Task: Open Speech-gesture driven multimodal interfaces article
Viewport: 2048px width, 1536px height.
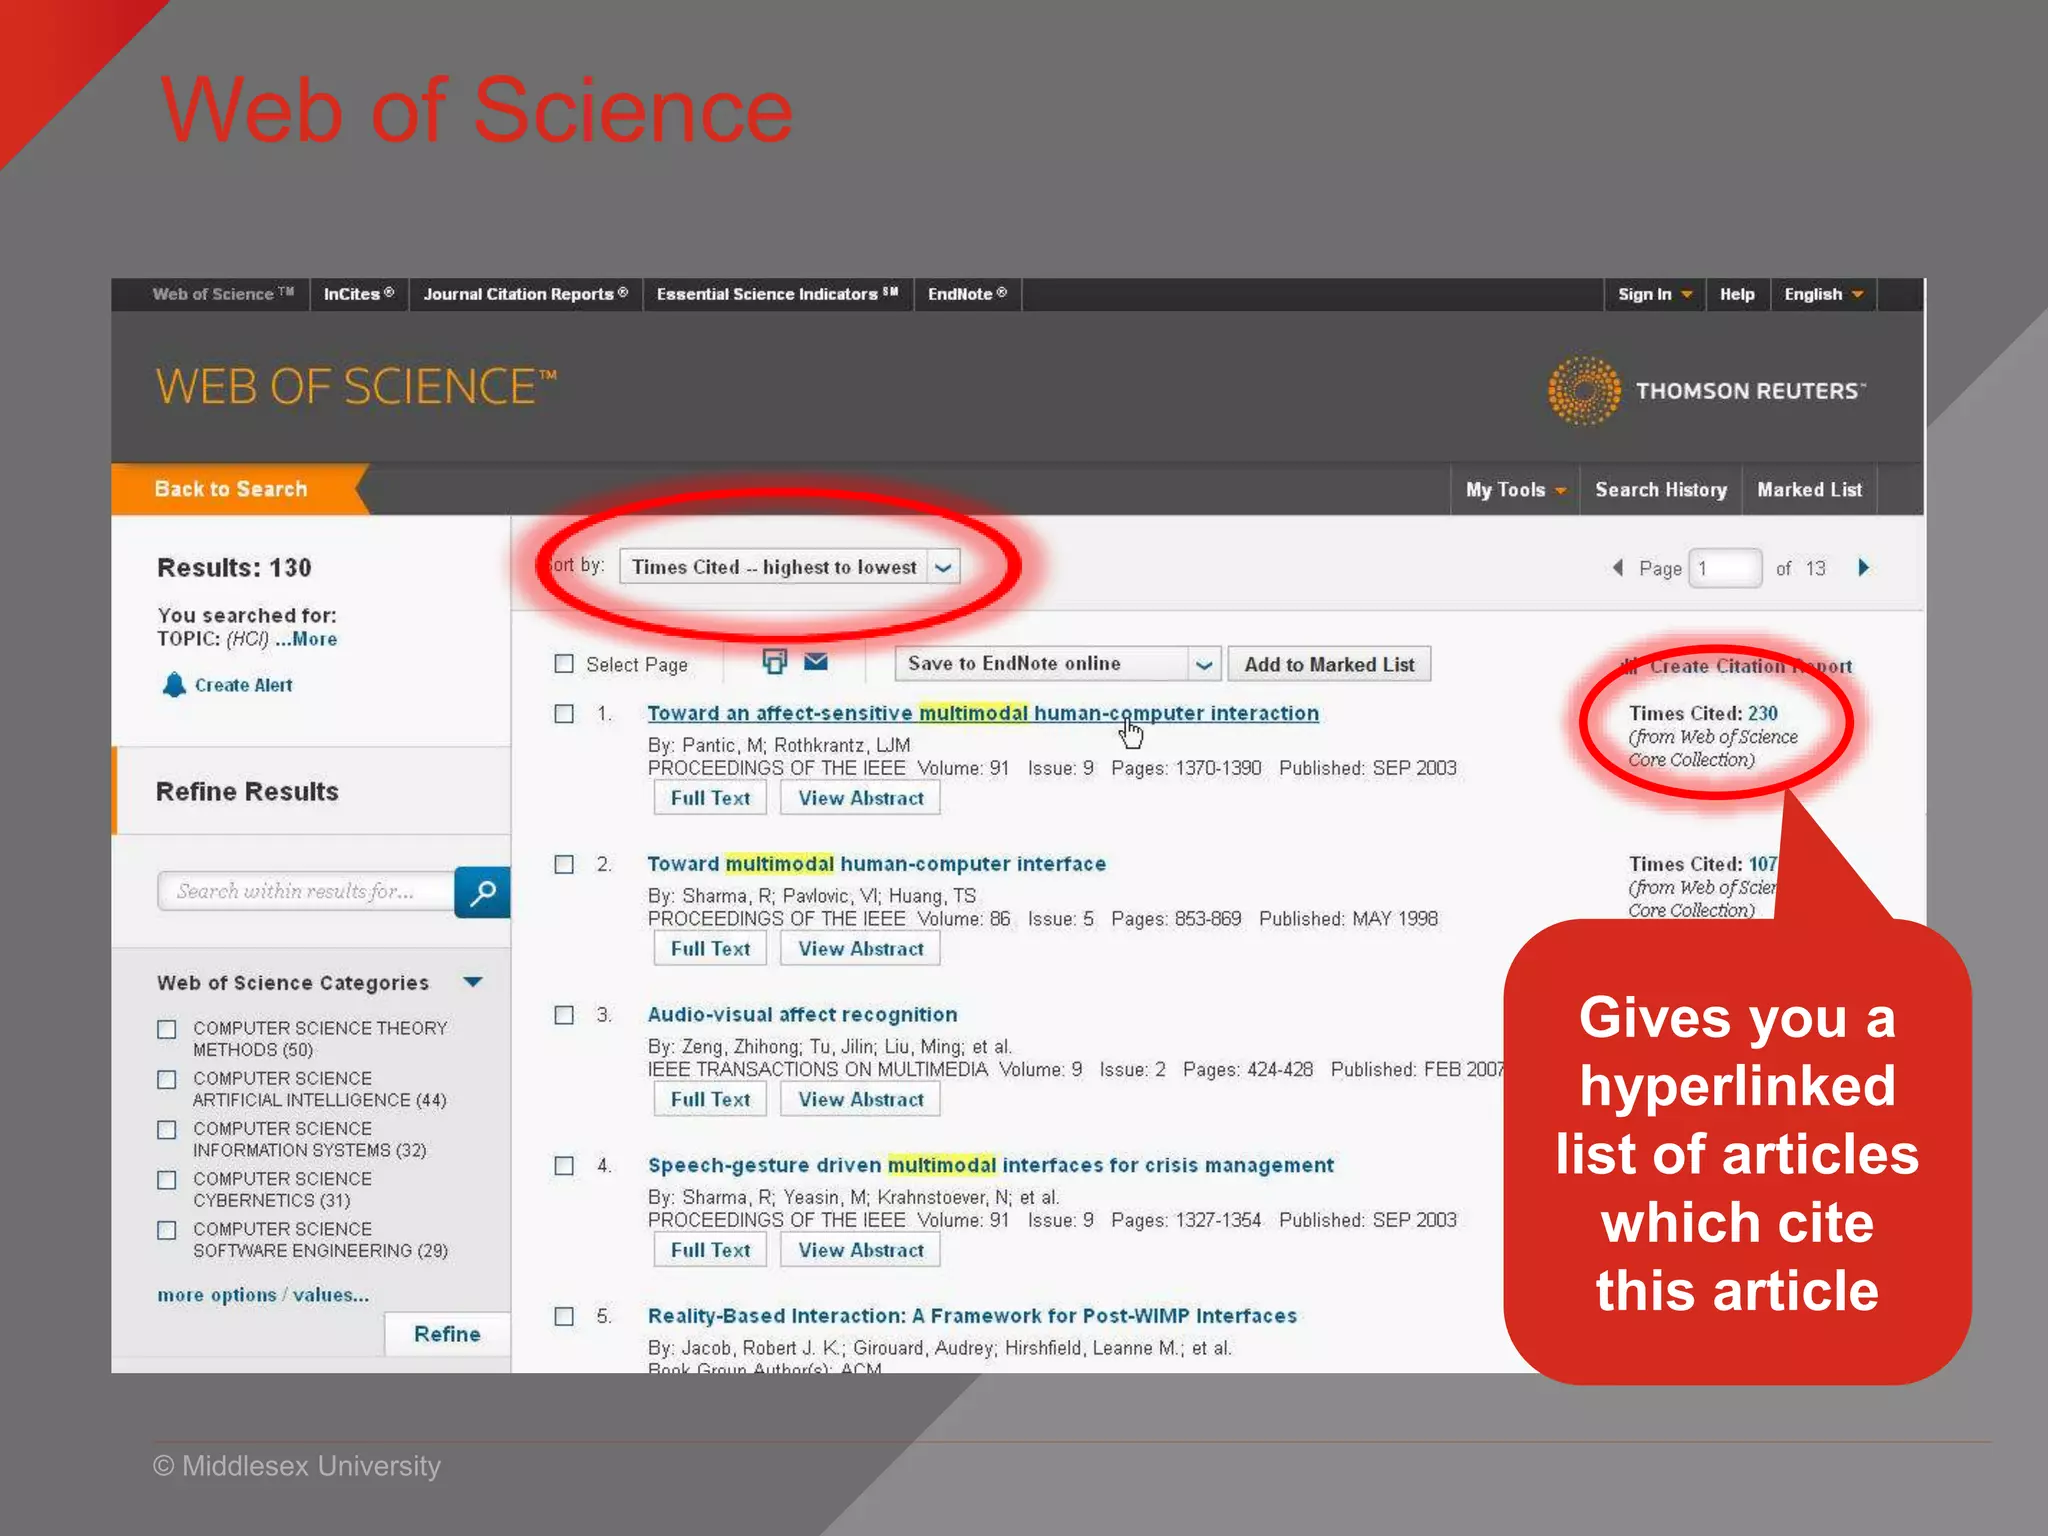Action: [991, 1165]
